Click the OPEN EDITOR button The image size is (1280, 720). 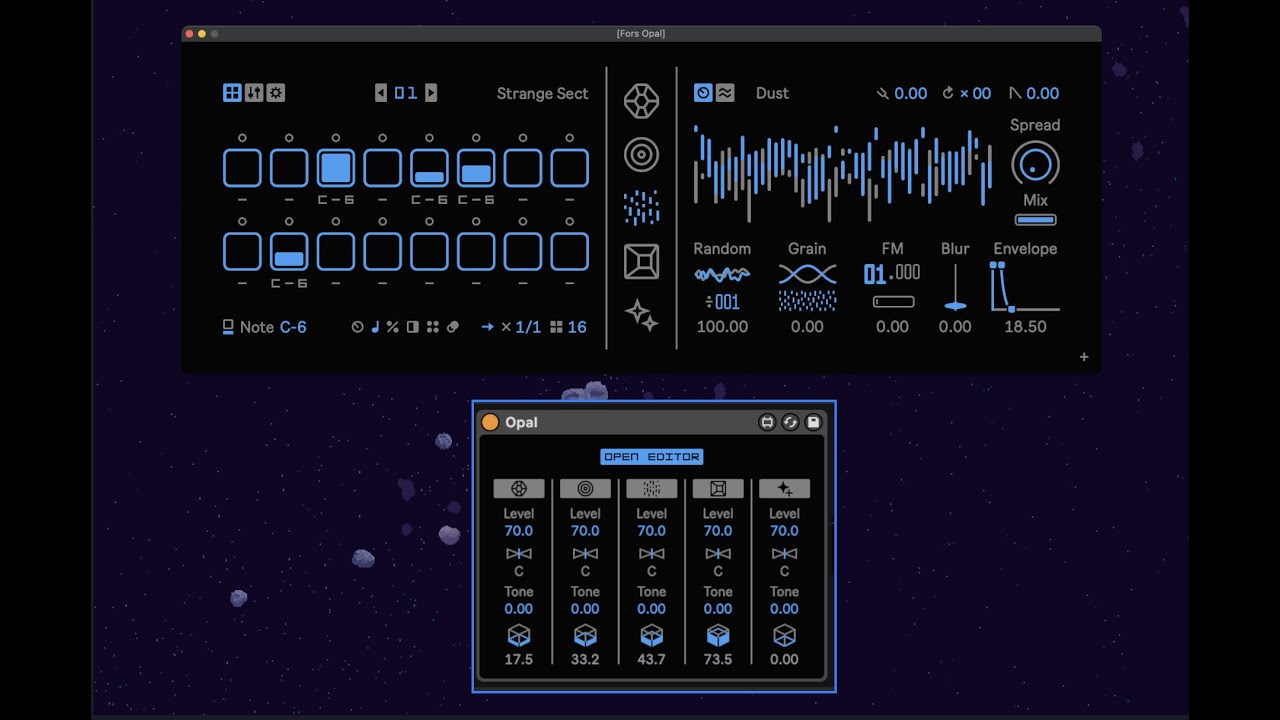pyautogui.click(x=652, y=457)
